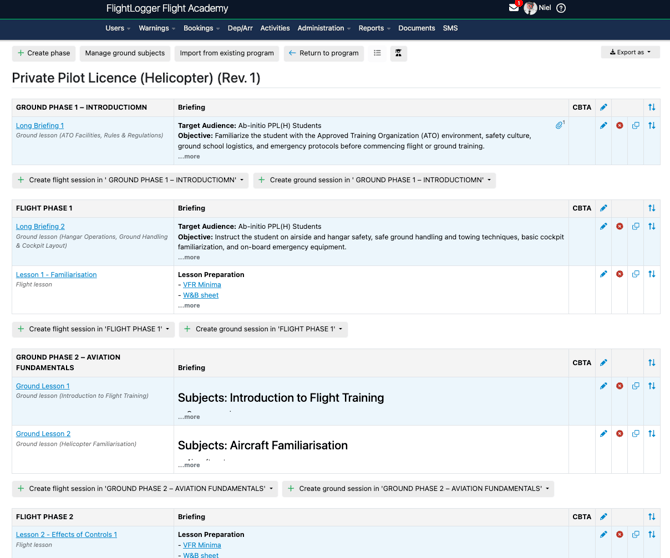
Task: Click Import from existing program button
Action: pos(227,53)
